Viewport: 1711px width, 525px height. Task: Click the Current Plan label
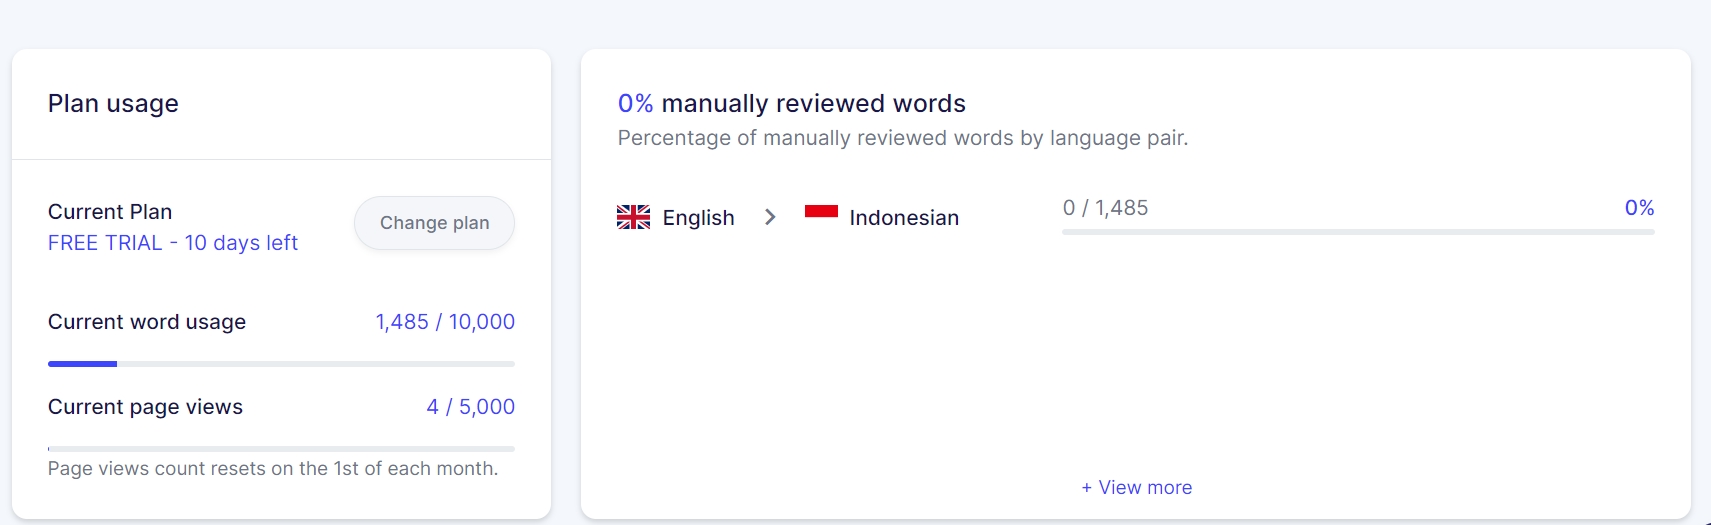tap(110, 212)
